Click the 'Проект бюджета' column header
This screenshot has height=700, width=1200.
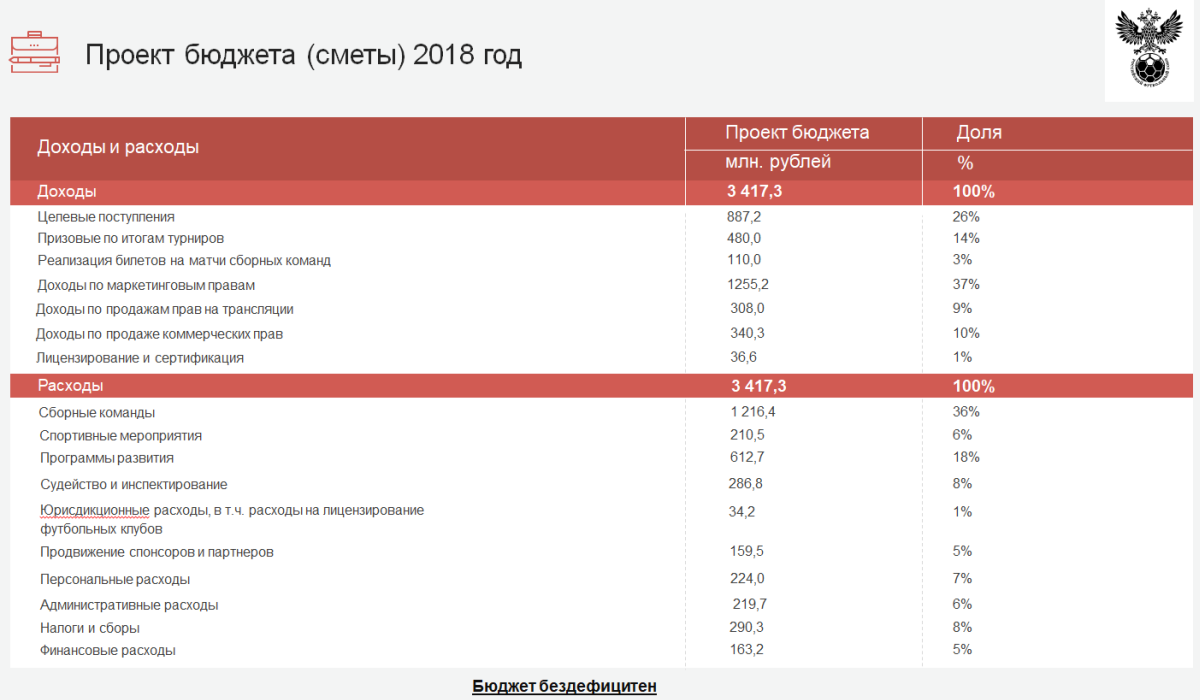pos(797,132)
